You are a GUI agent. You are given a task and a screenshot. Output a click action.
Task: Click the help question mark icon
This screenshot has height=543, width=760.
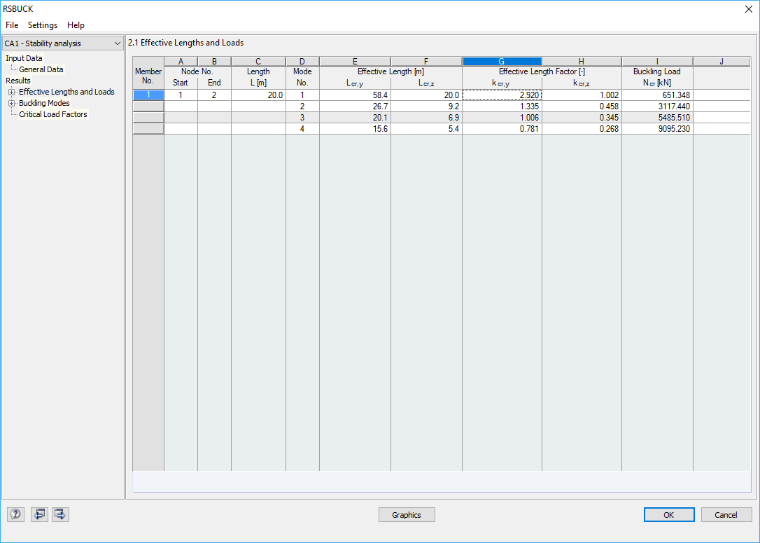(16, 514)
